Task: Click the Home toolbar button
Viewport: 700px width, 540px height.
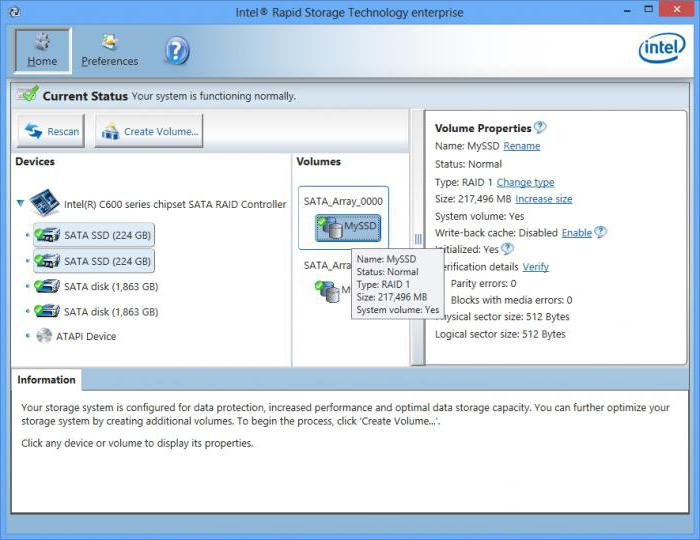Action: (x=42, y=50)
